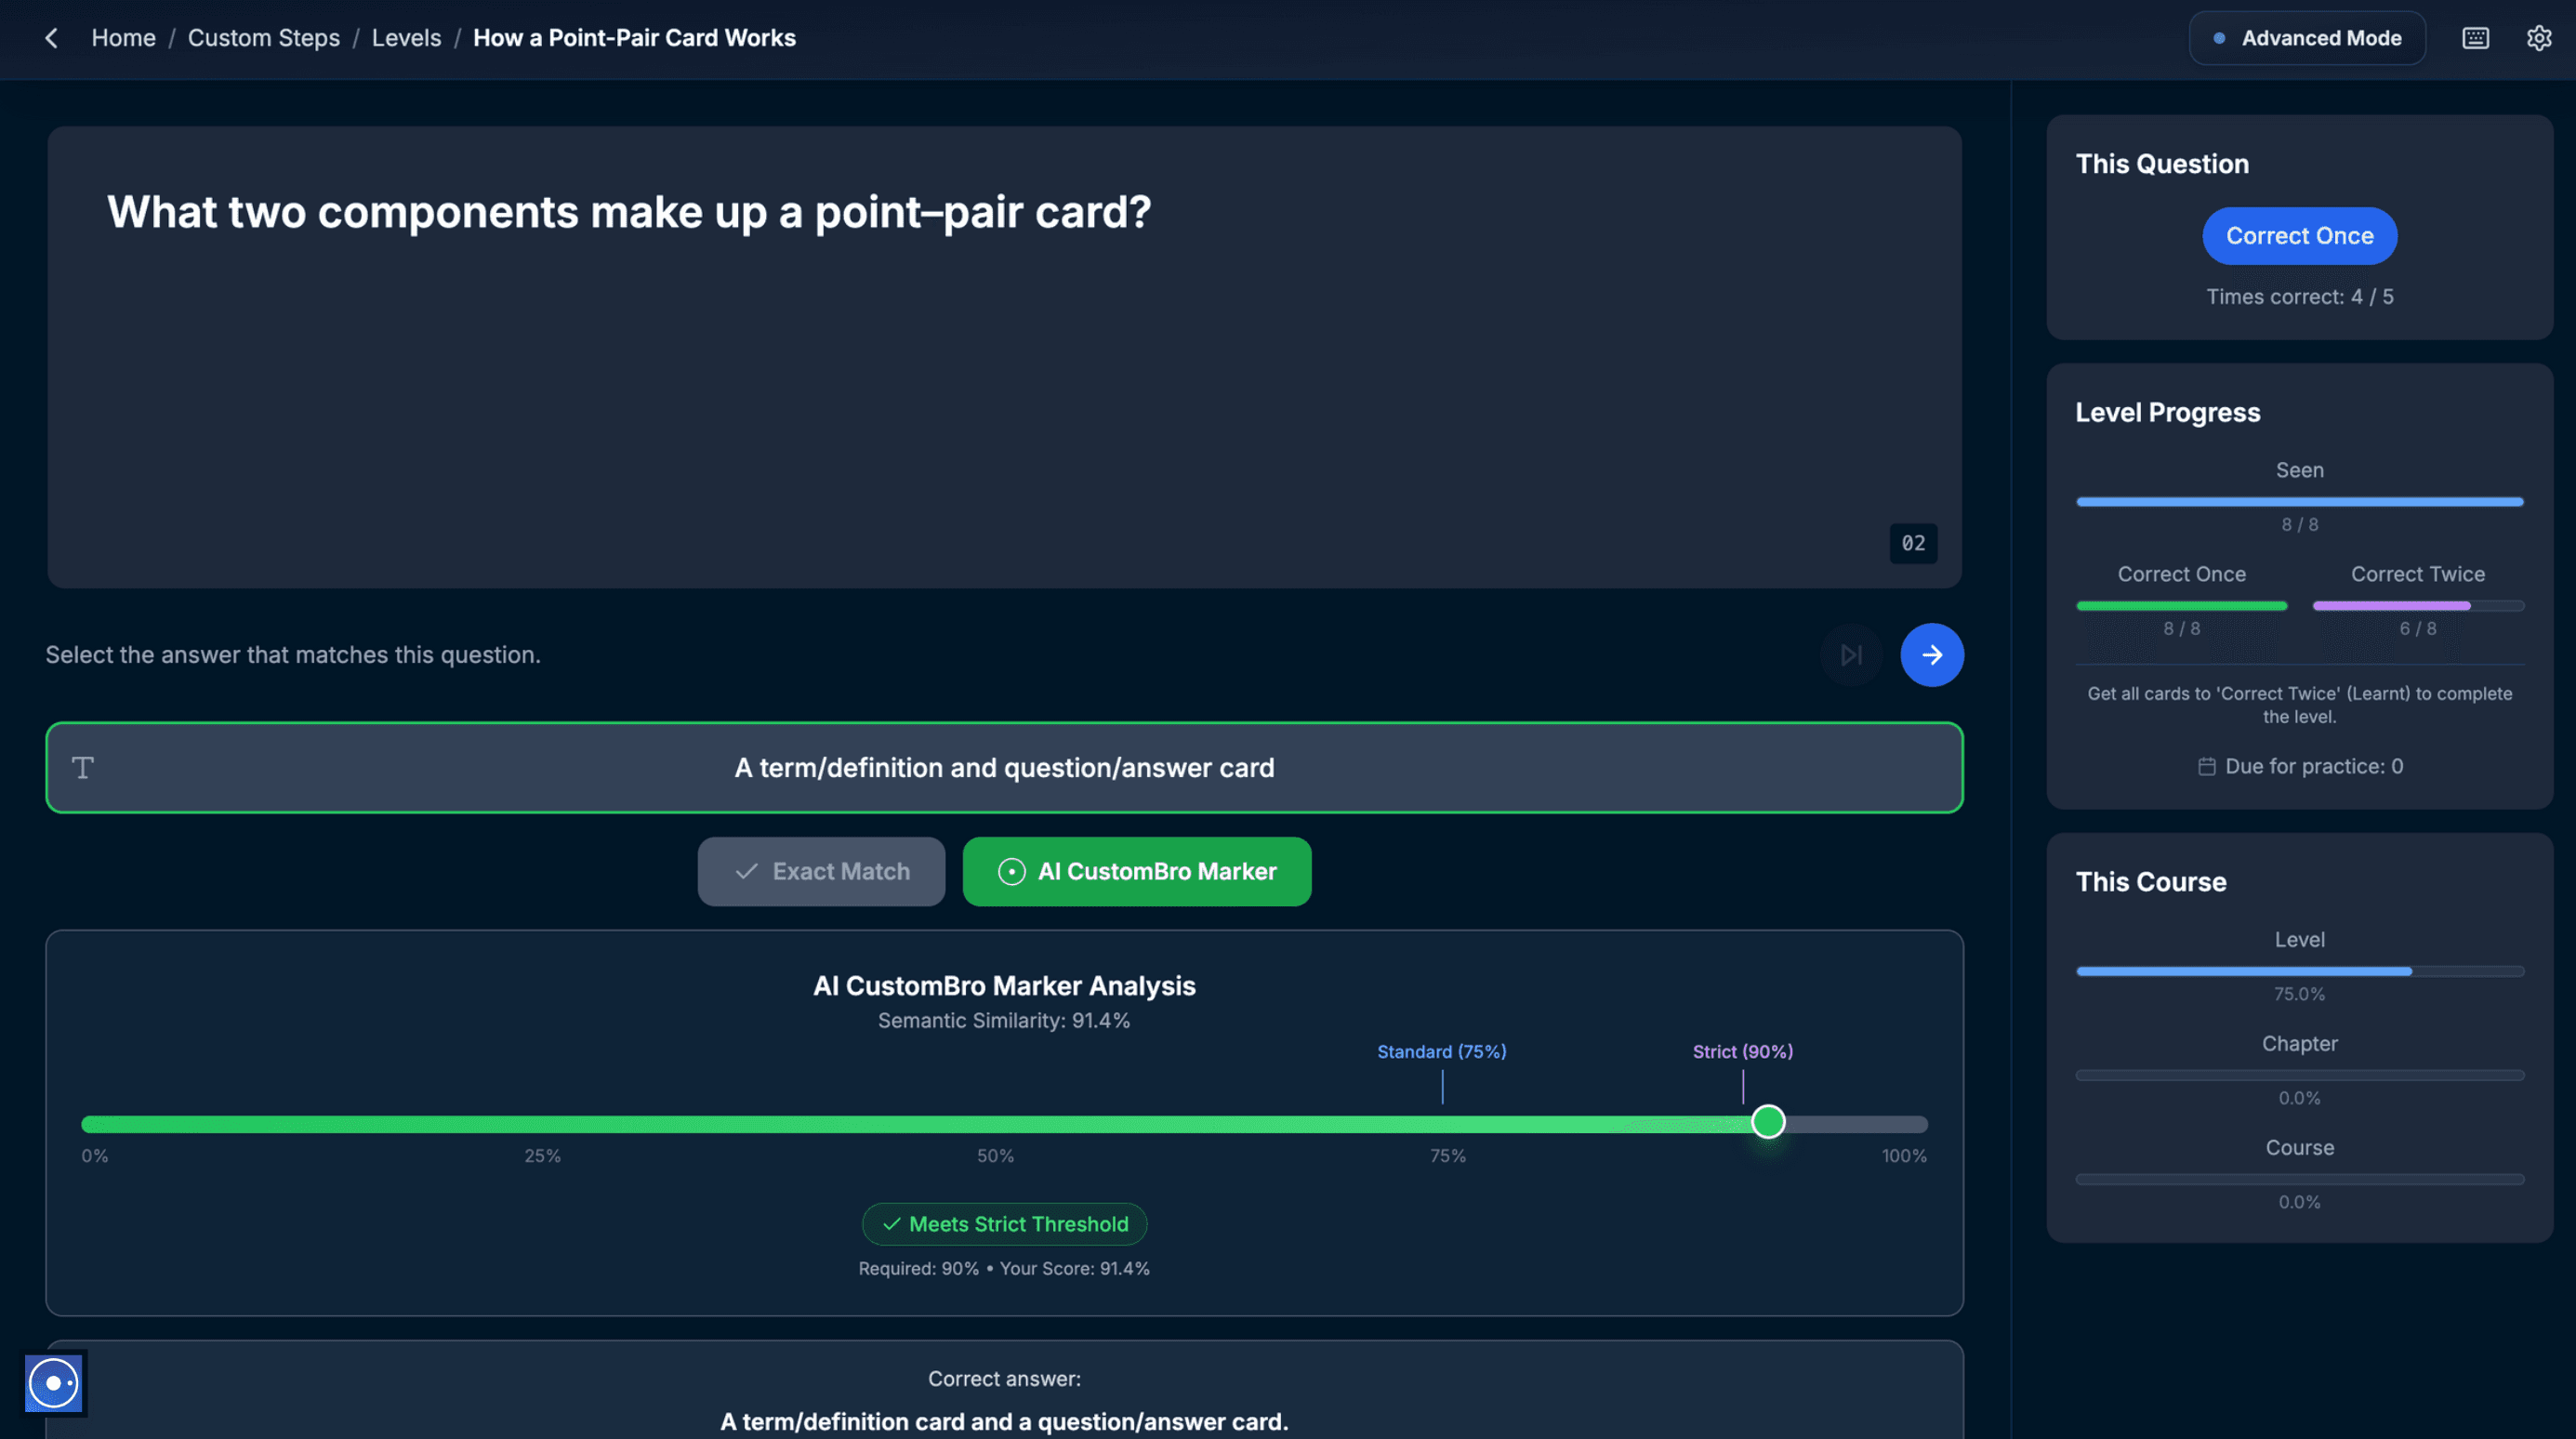Click the text type icon in the answer box
The image size is (2576, 1439).
tap(83, 768)
